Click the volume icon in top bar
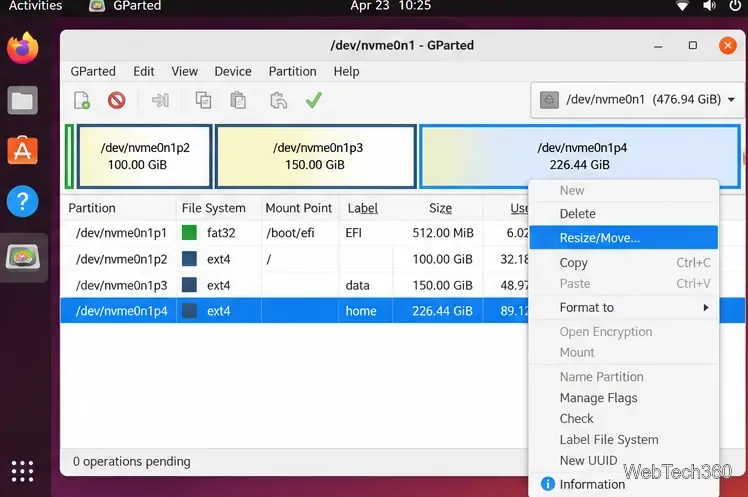The image size is (748, 497). click(709, 6)
